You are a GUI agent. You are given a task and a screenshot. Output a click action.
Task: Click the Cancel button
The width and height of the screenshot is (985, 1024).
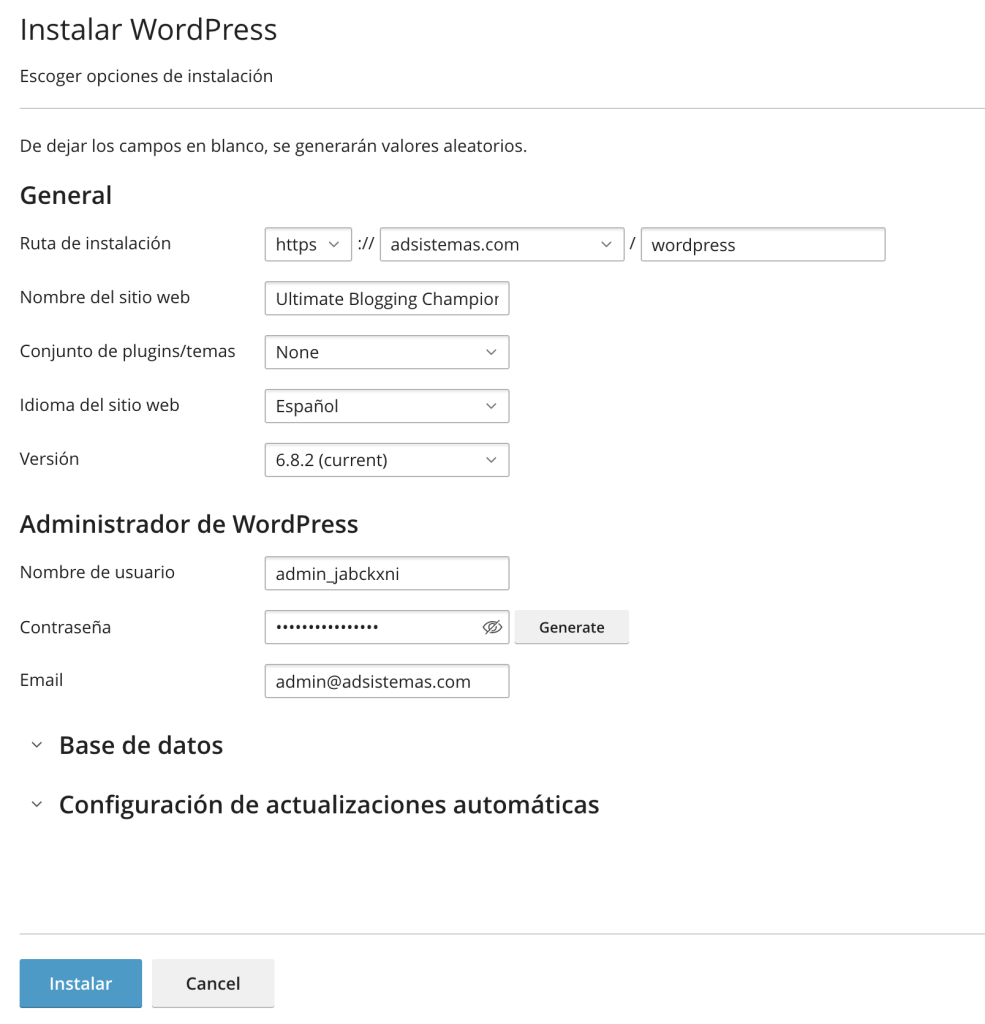click(213, 983)
